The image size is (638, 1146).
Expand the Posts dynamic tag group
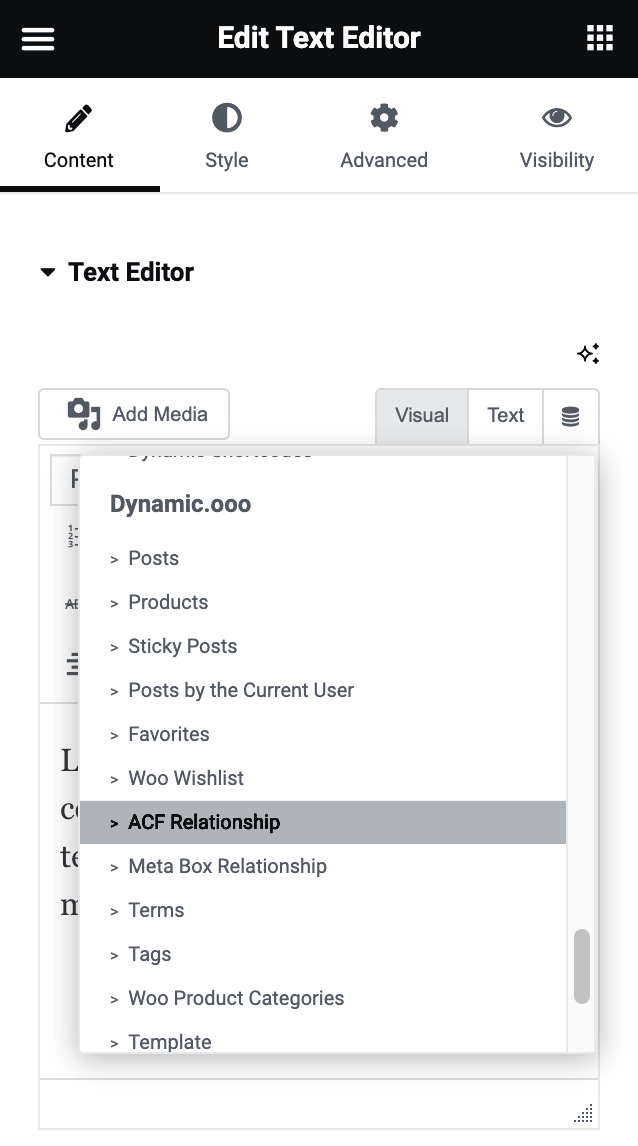tap(153, 558)
